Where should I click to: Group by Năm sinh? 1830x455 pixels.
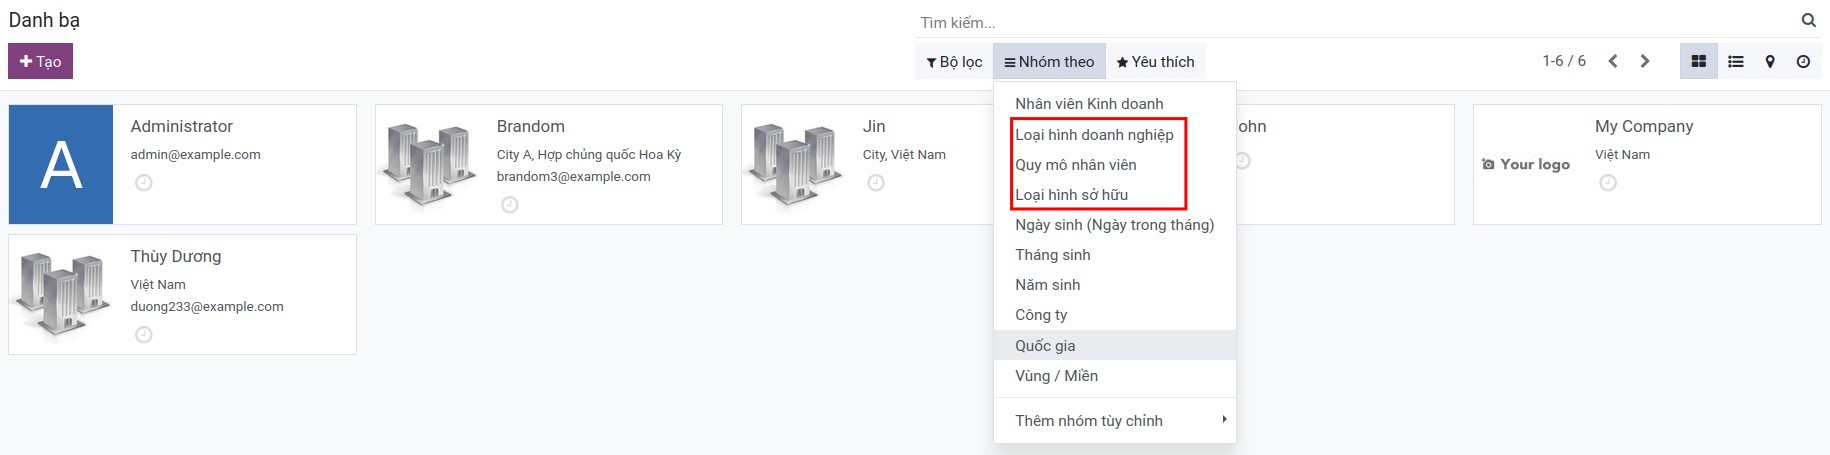click(1115, 285)
